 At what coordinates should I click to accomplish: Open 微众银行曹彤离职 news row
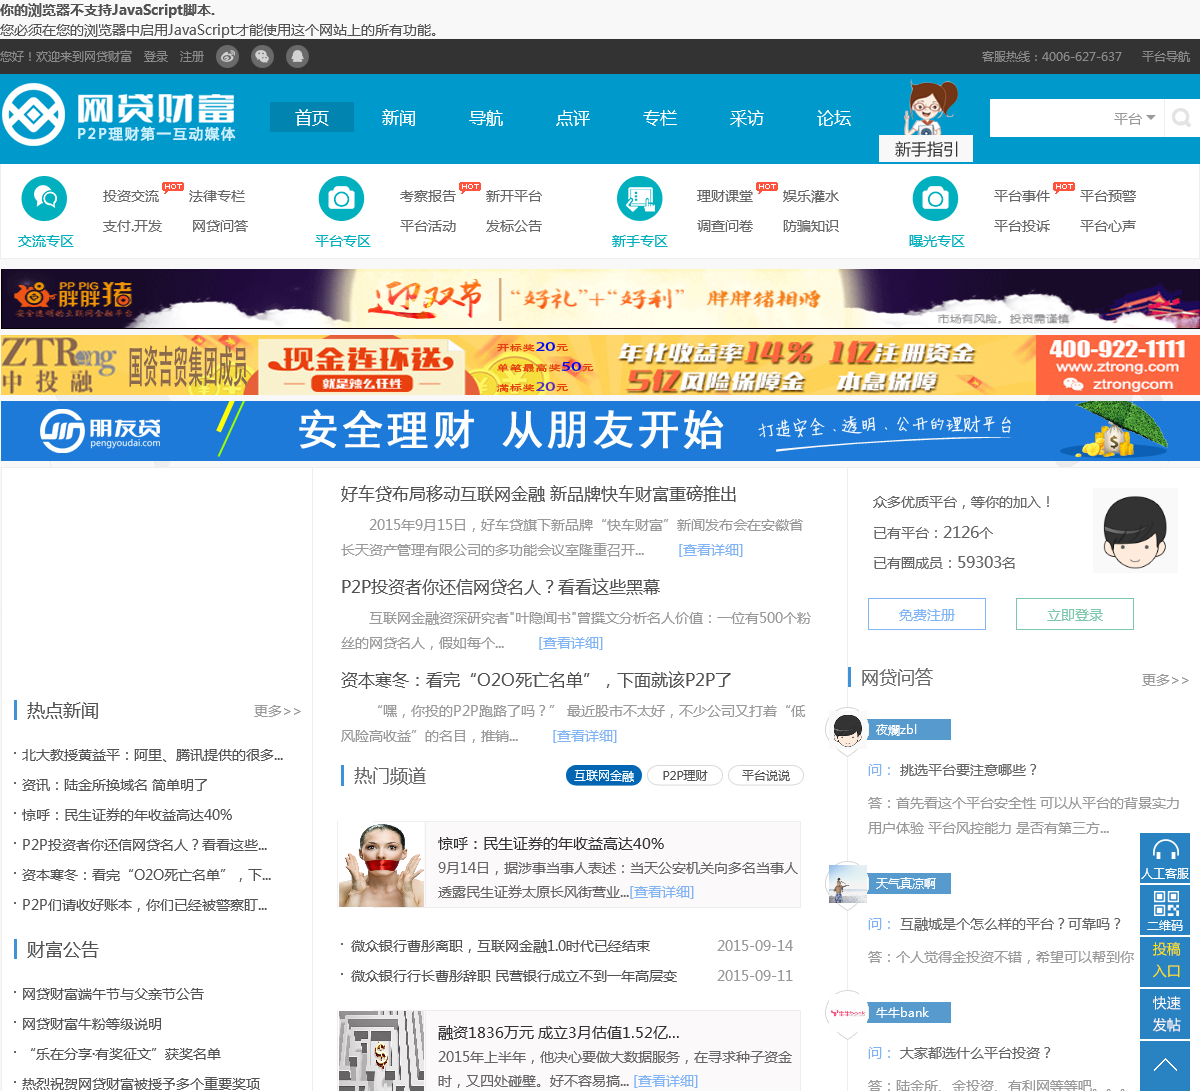pyautogui.click(x=500, y=946)
